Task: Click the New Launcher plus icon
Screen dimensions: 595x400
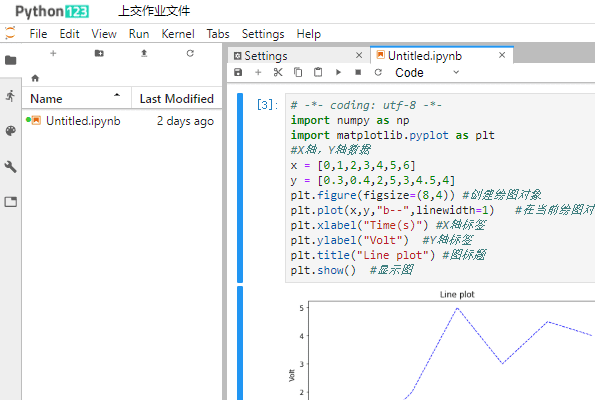Action: coord(53,54)
